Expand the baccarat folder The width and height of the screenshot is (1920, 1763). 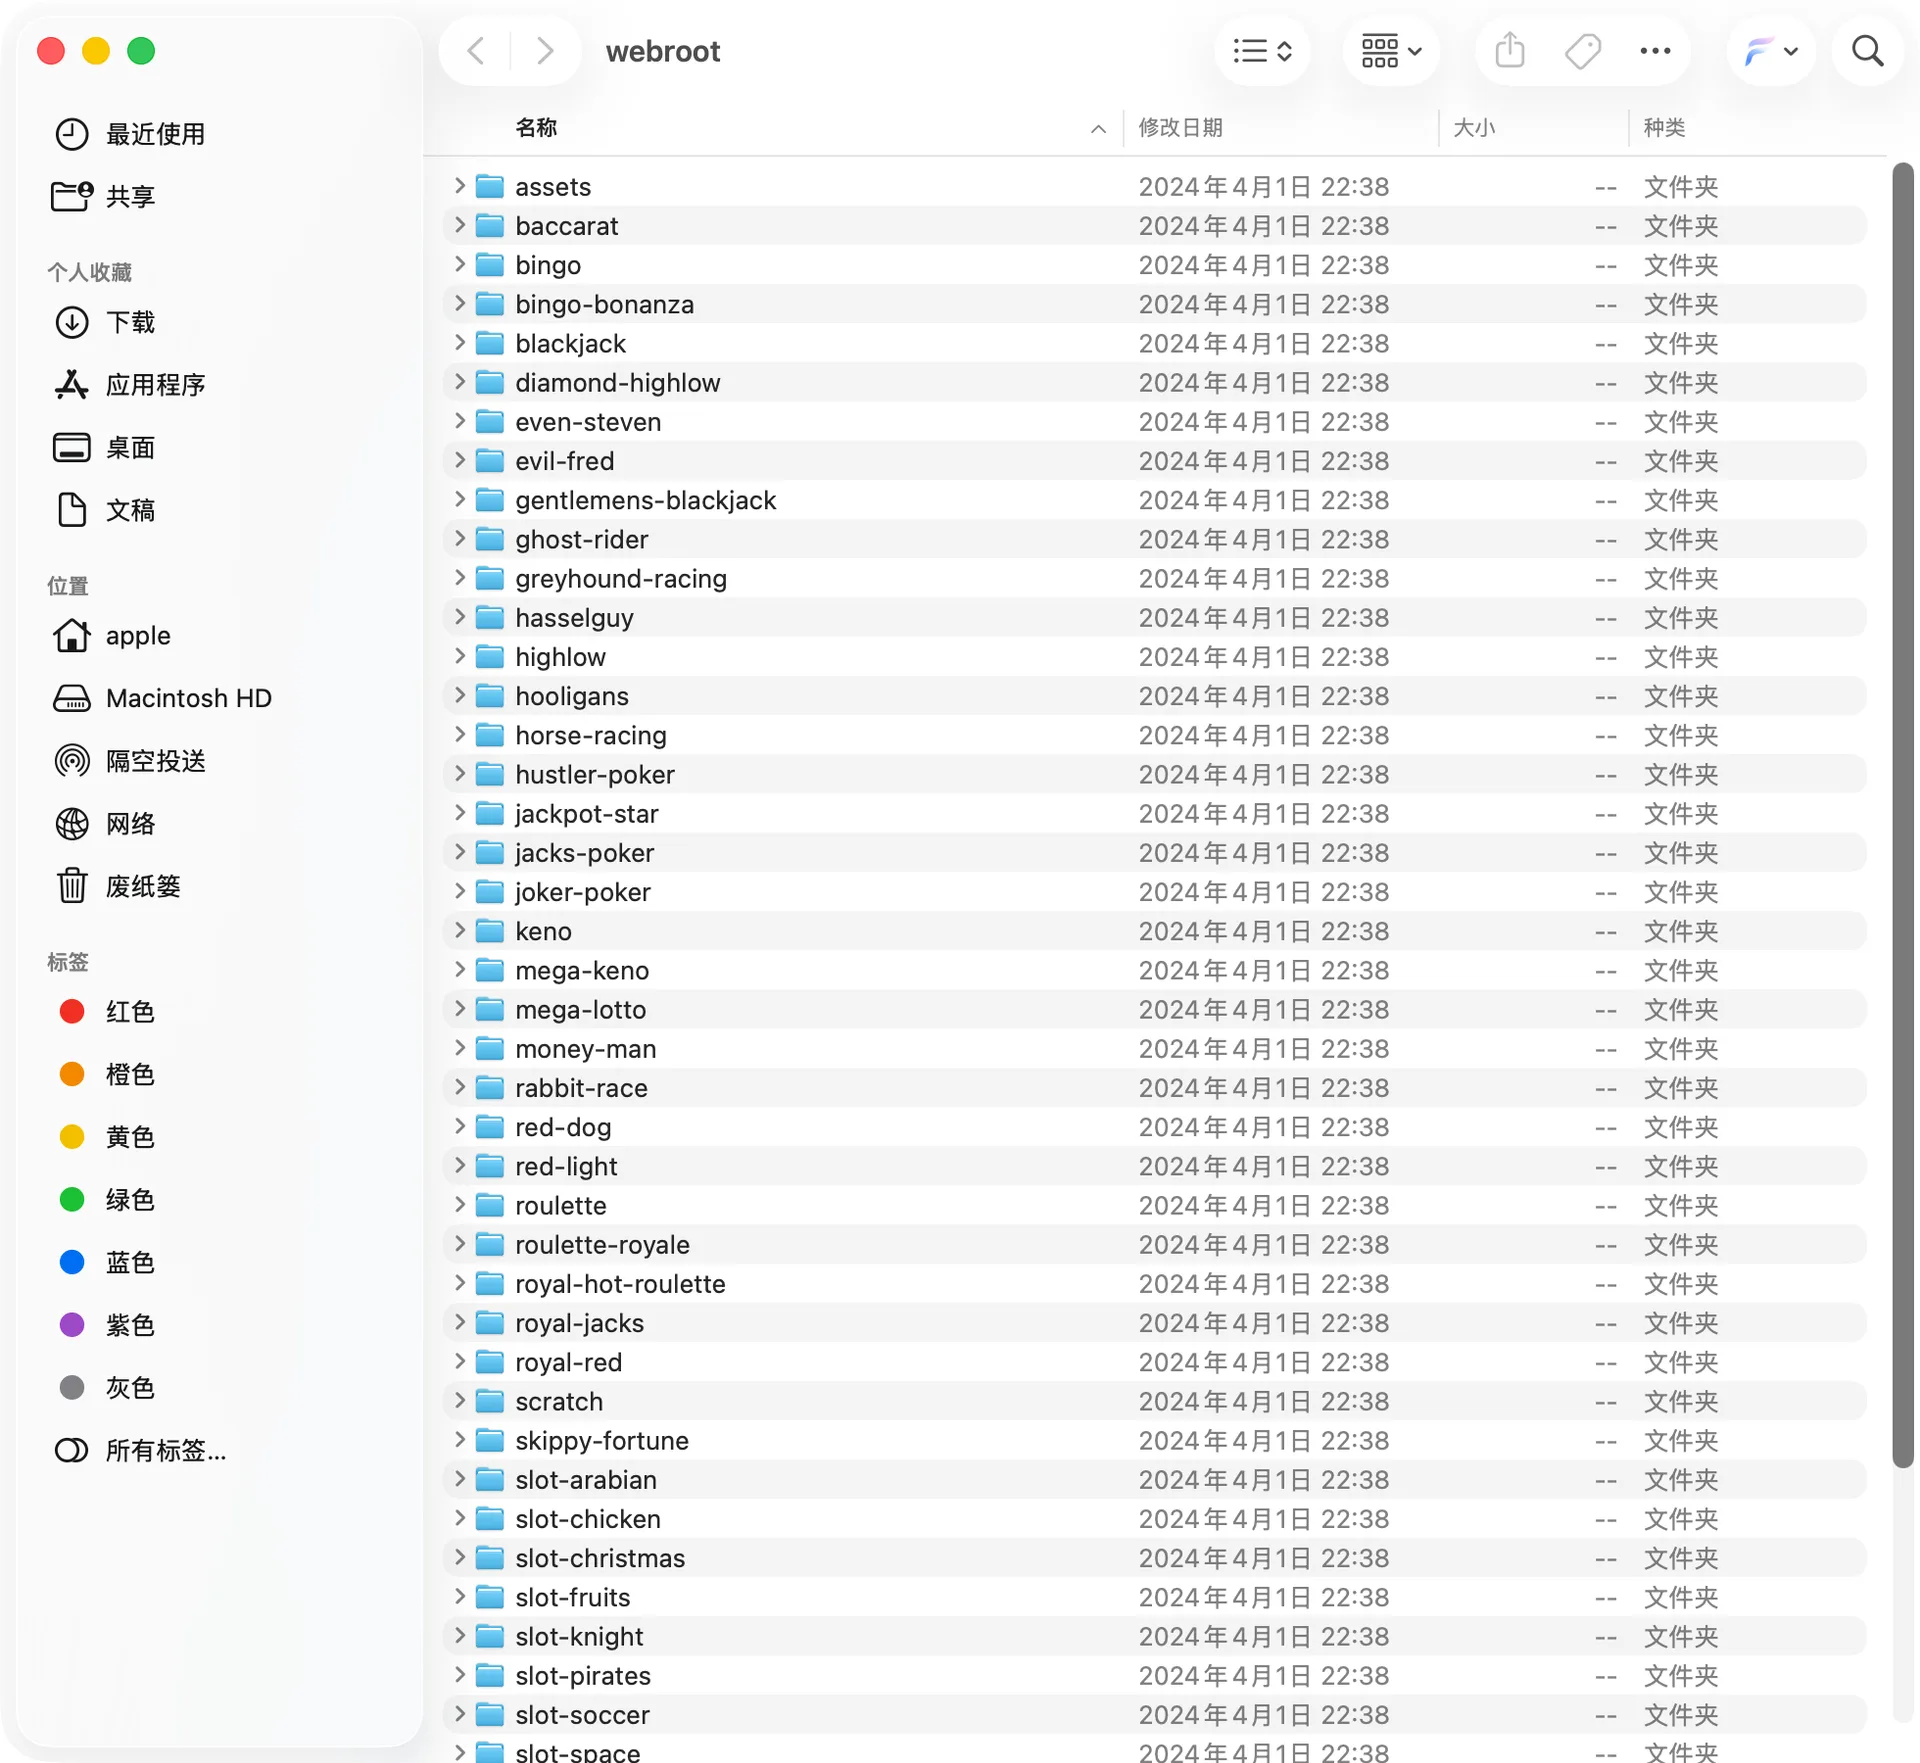(x=459, y=225)
